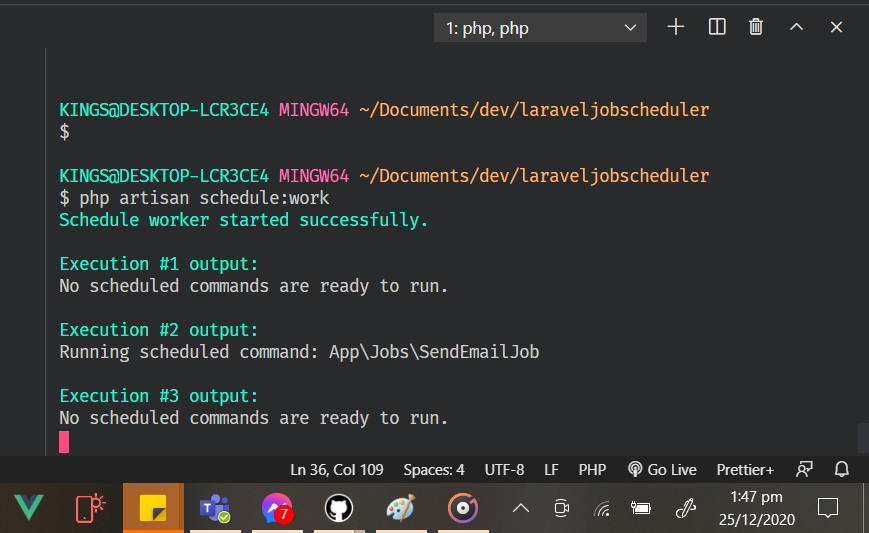Open the feedback icon in status bar
The width and height of the screenshot is (869, 533).
point(804,470)
